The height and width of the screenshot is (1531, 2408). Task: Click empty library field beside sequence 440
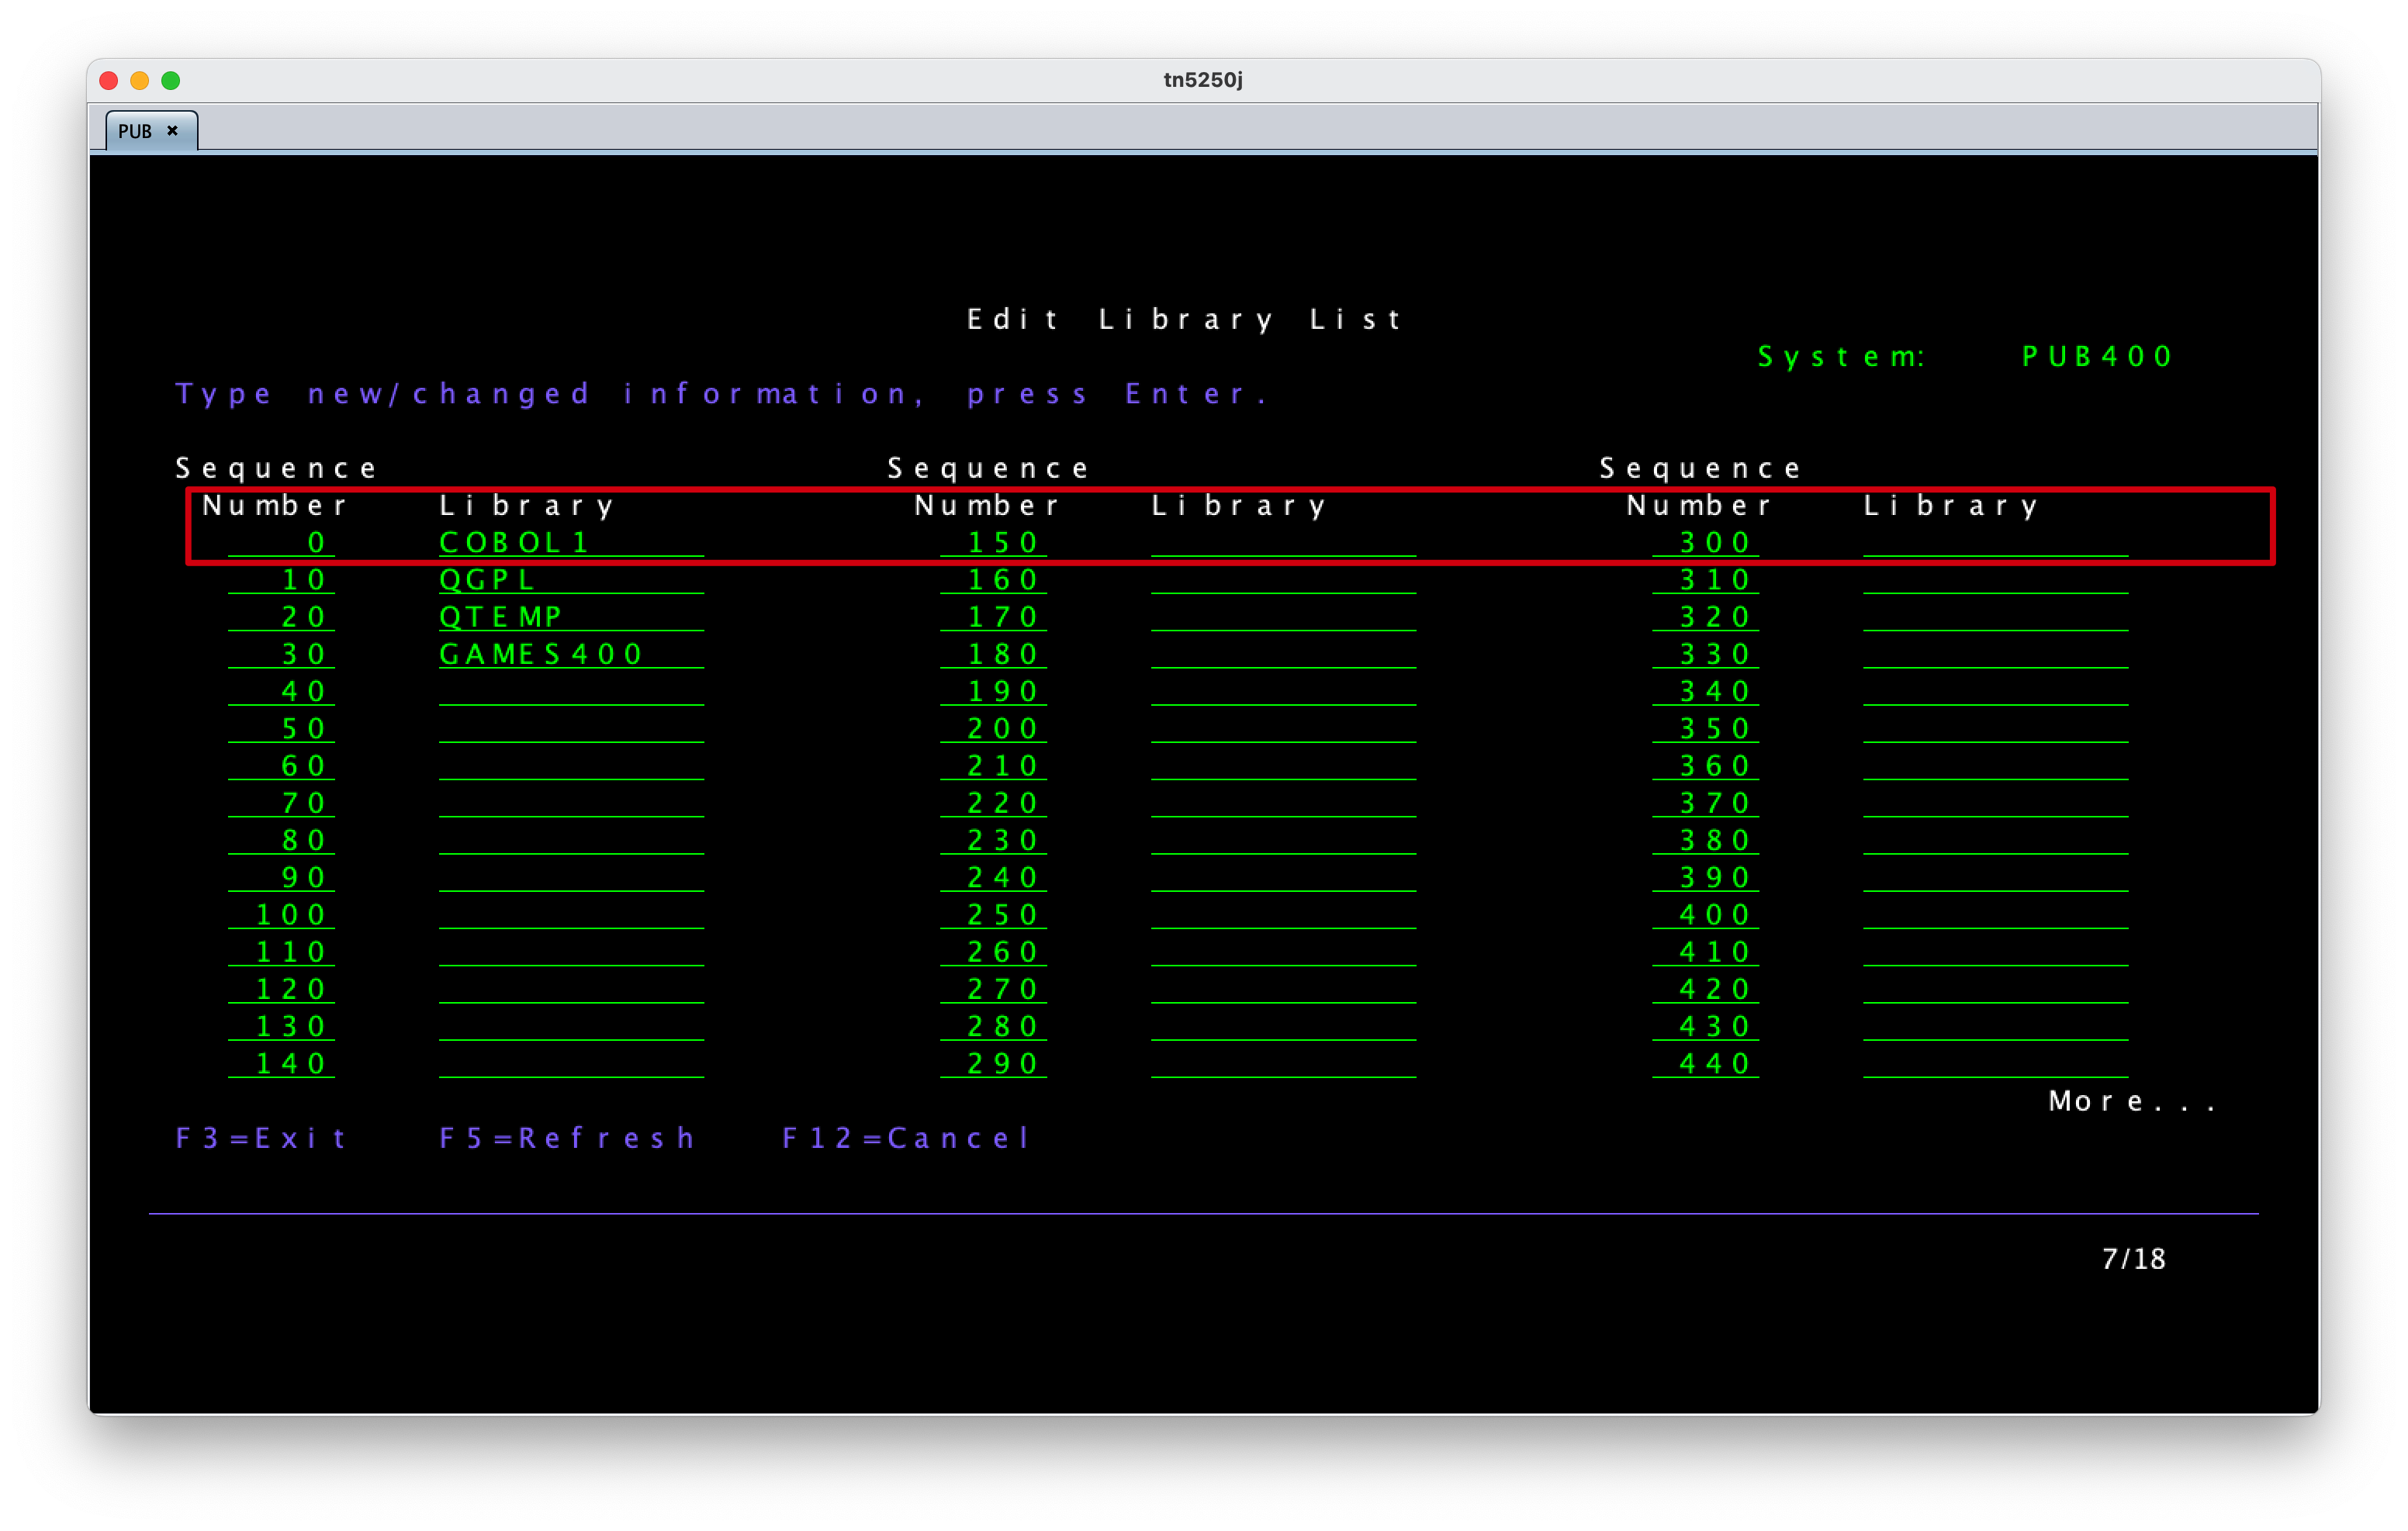1995,1064
